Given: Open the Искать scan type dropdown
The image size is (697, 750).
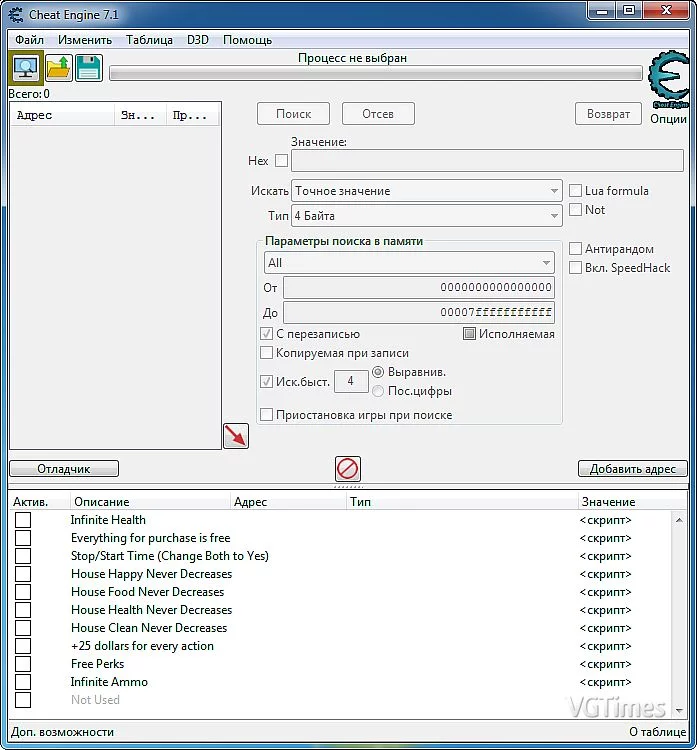Looking at the screenshot, I should click(426, 191).
